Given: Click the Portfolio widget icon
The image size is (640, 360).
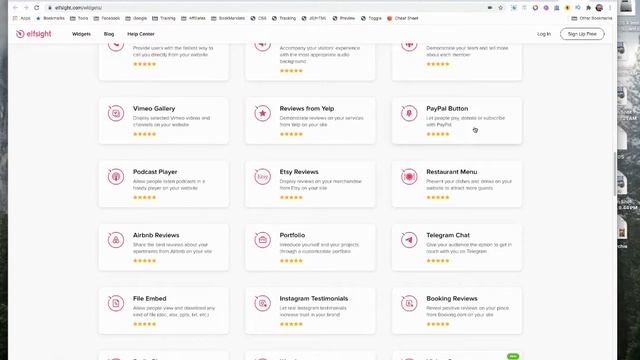Looking at the screenshot, I should pos(262,240).
